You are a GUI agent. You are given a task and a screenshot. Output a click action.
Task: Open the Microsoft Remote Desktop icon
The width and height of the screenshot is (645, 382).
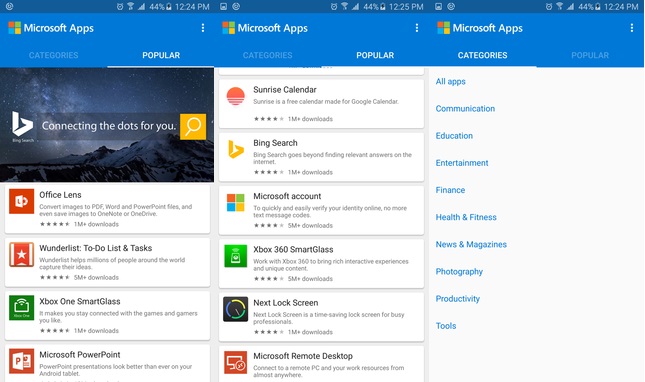click(x=236, y=362)
